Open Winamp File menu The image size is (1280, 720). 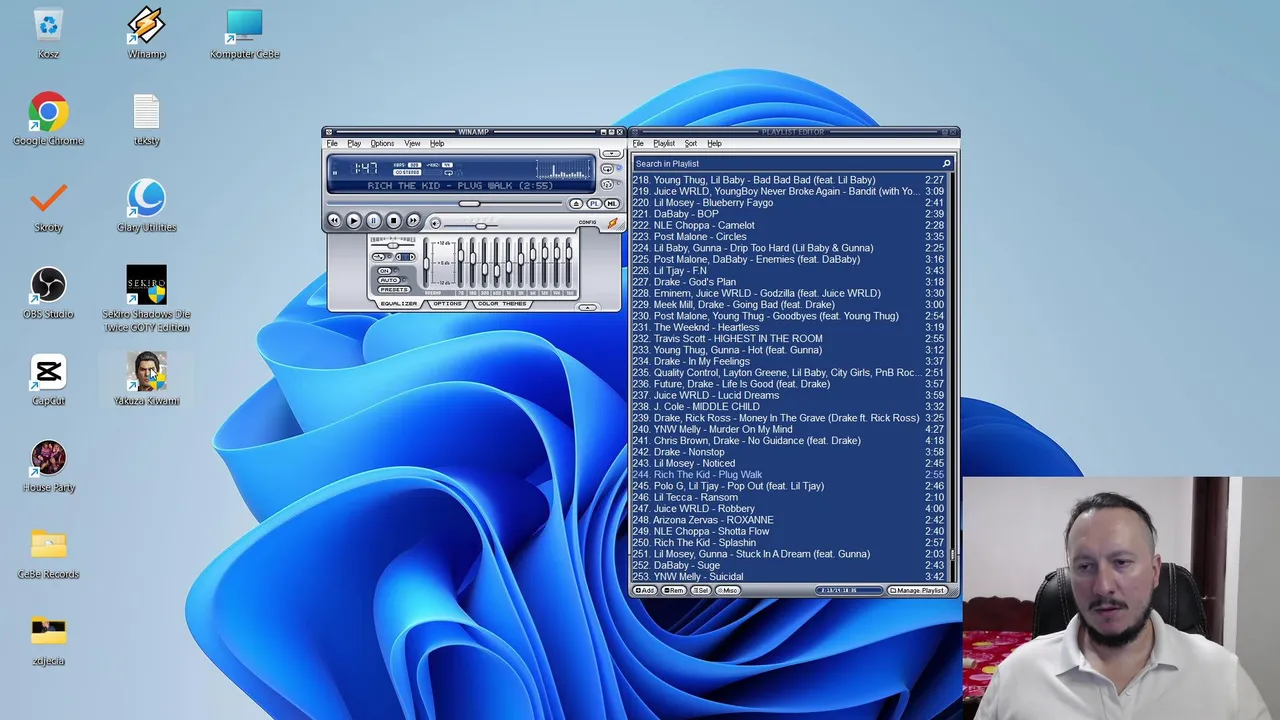(332, 143)
